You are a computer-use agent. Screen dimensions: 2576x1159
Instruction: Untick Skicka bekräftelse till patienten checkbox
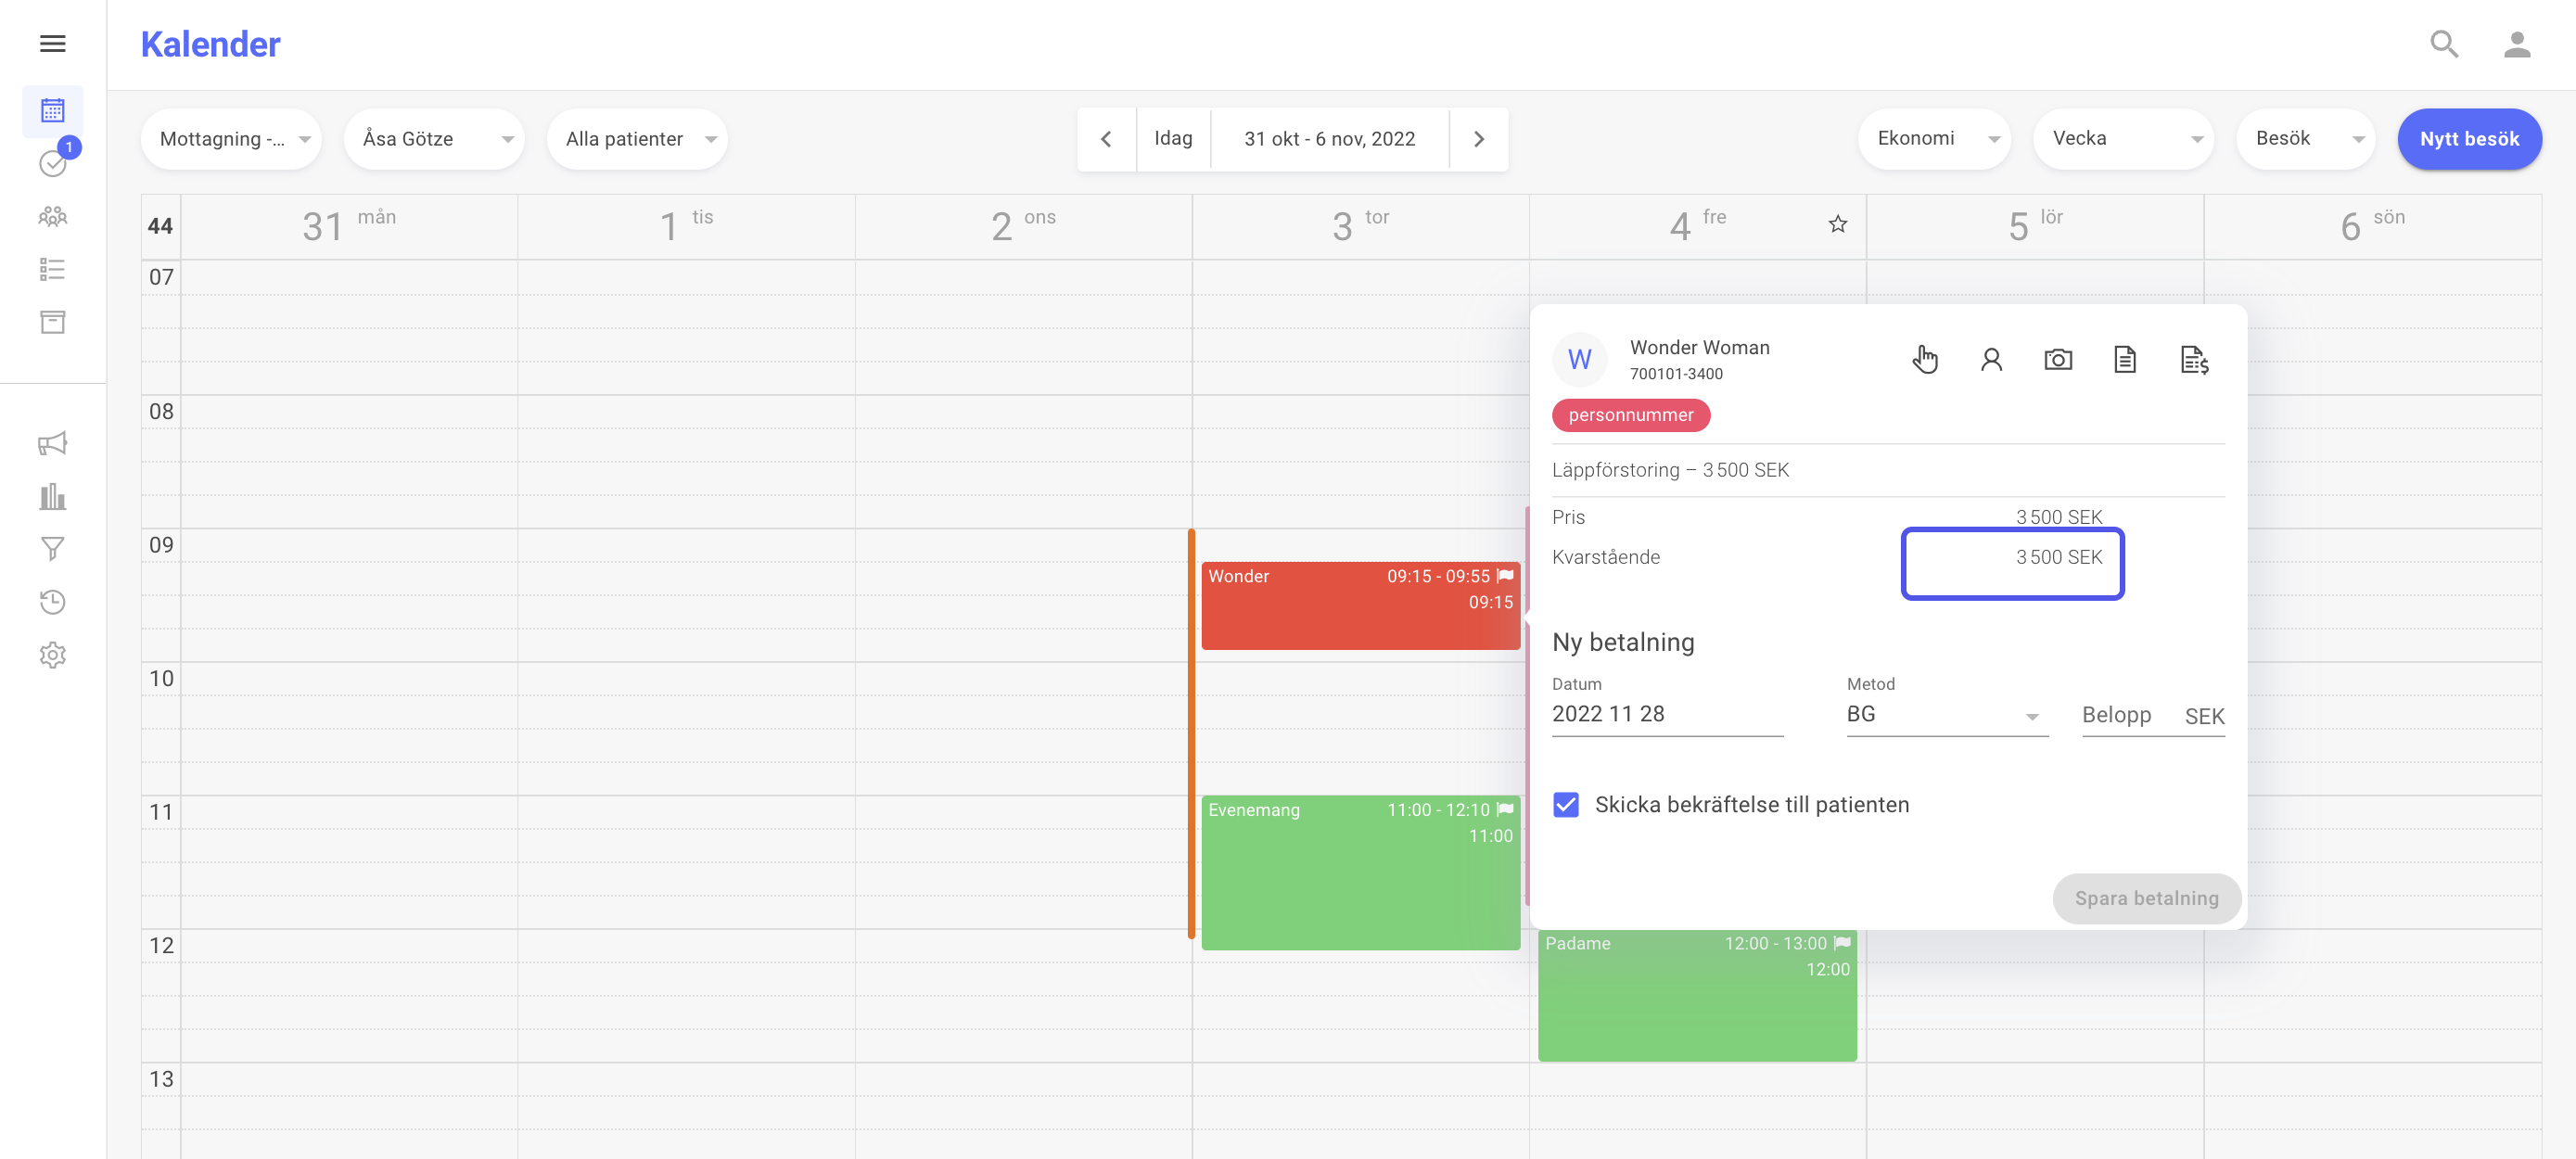1566,805
